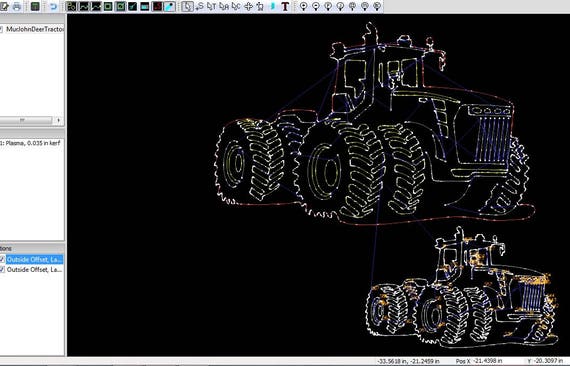
Task: Toggle the MucJohnDeerTractor part checkbox
Action: (1, 29)
